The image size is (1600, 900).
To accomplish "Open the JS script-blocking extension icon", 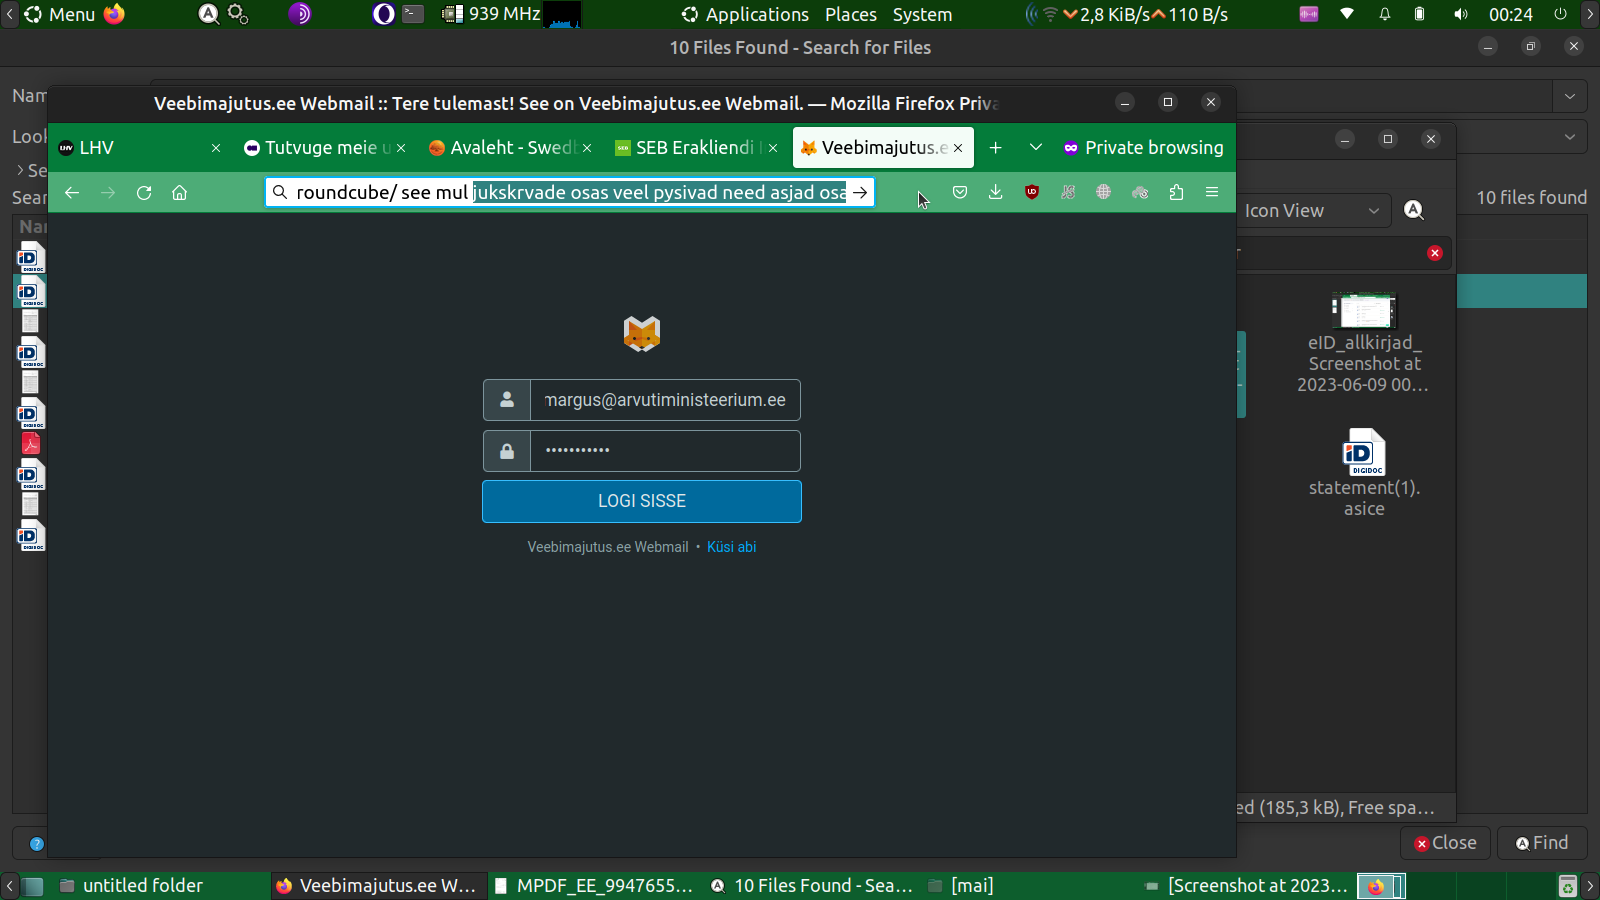I will click(x=1068, y=192).
